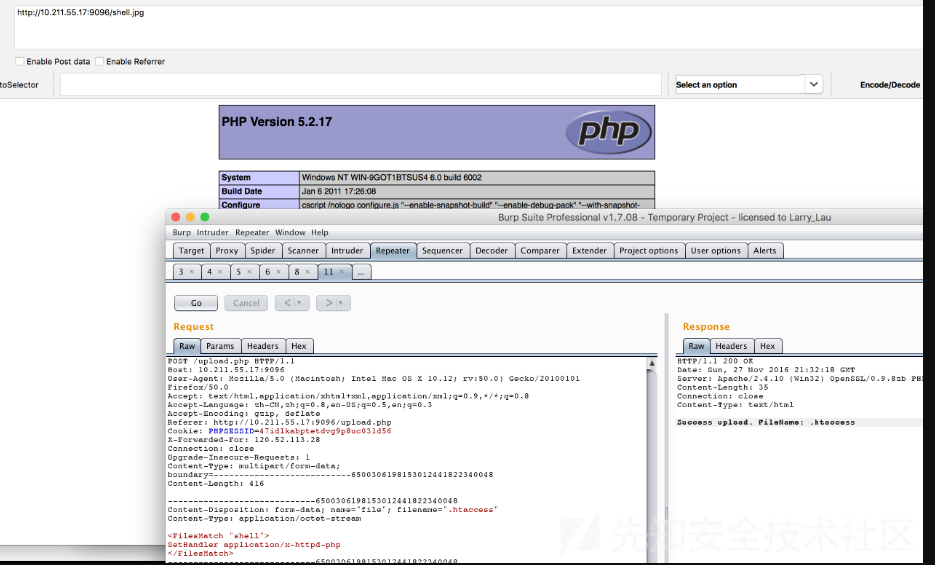935x565 pixels.
Task: Close Repeater tab 8 with its x
Action: tap(307, 272)
